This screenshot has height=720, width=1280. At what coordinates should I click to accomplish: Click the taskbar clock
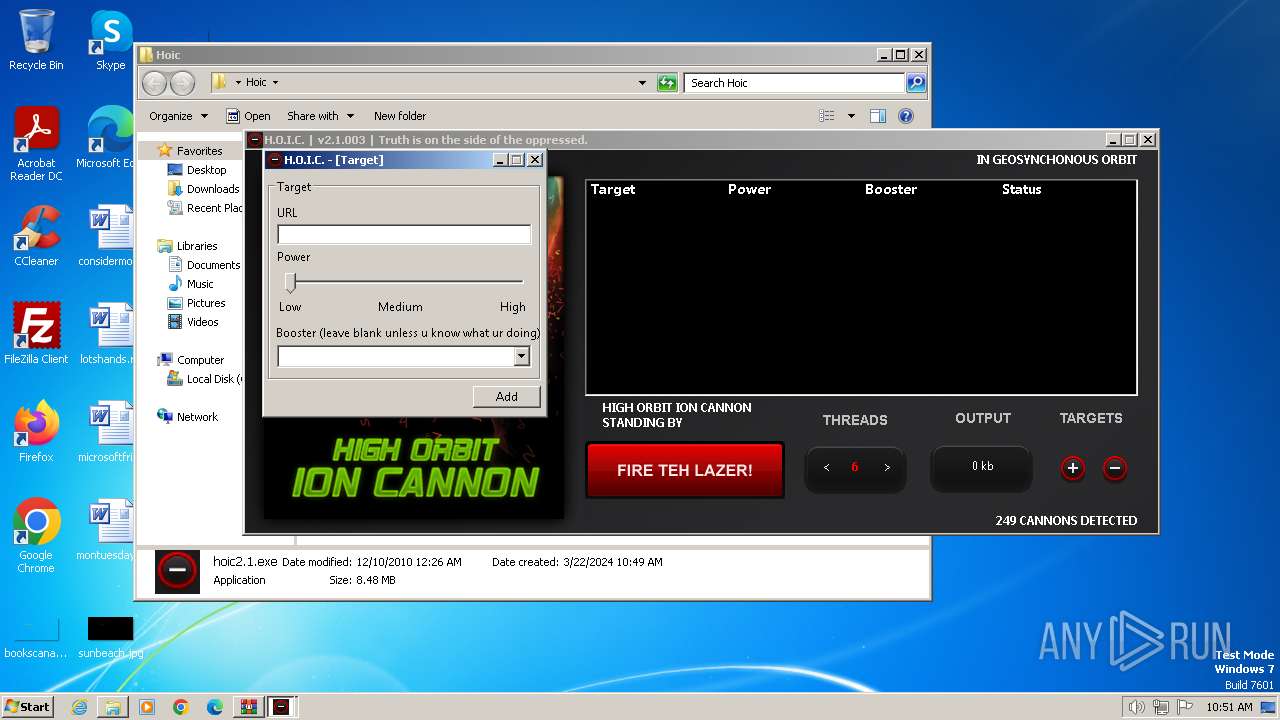click(x=1229, y=707)
